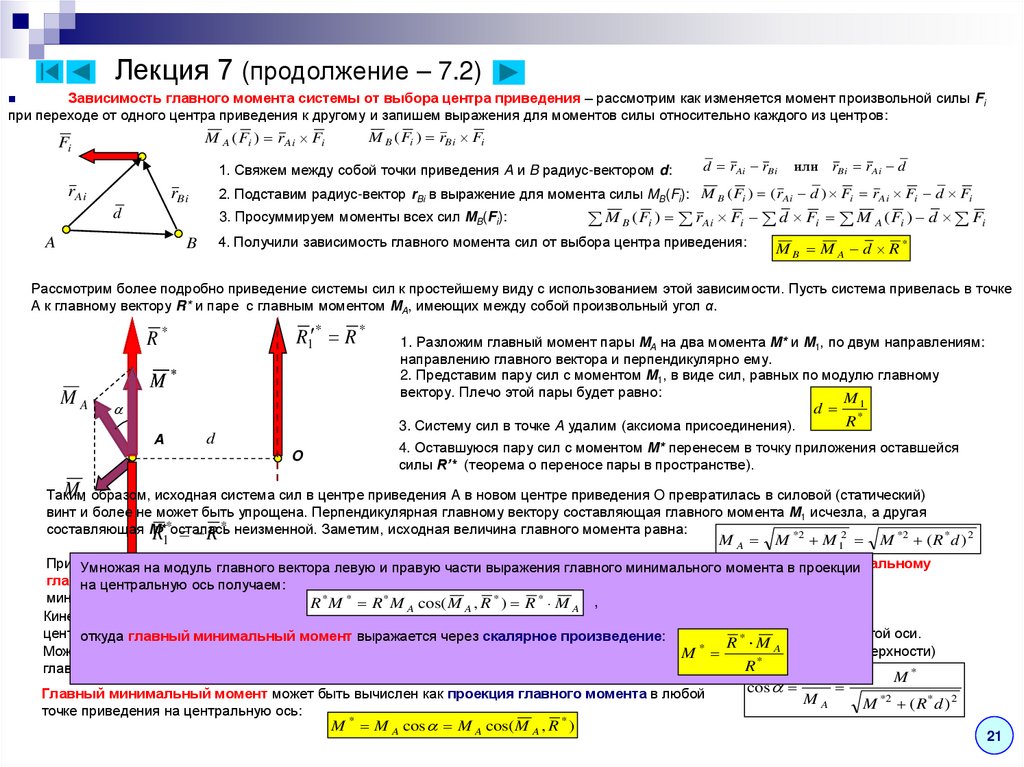
Task: Click text '1. Разложим главный момент пары'
Action: 692,351
